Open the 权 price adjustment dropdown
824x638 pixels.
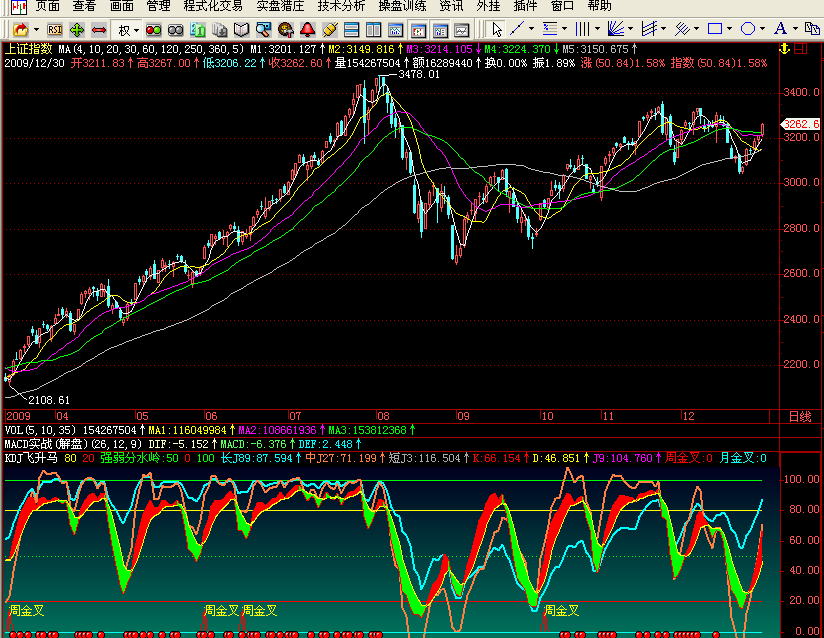(128, 30)
